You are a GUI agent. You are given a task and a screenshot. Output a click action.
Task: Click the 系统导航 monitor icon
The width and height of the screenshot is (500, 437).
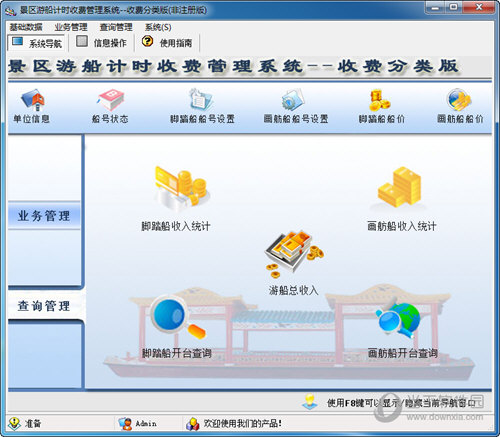[18, 42]
